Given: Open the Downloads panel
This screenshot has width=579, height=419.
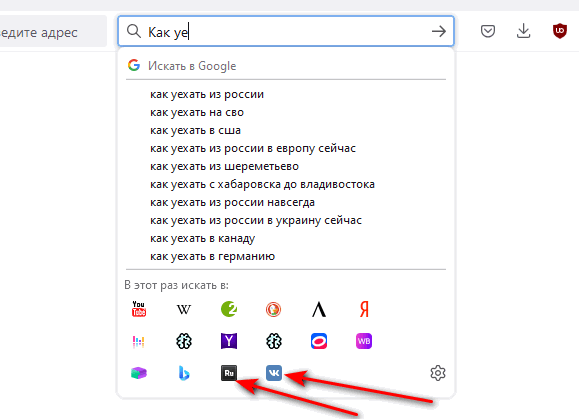Looking at the screenshot, I should [524, 31].
